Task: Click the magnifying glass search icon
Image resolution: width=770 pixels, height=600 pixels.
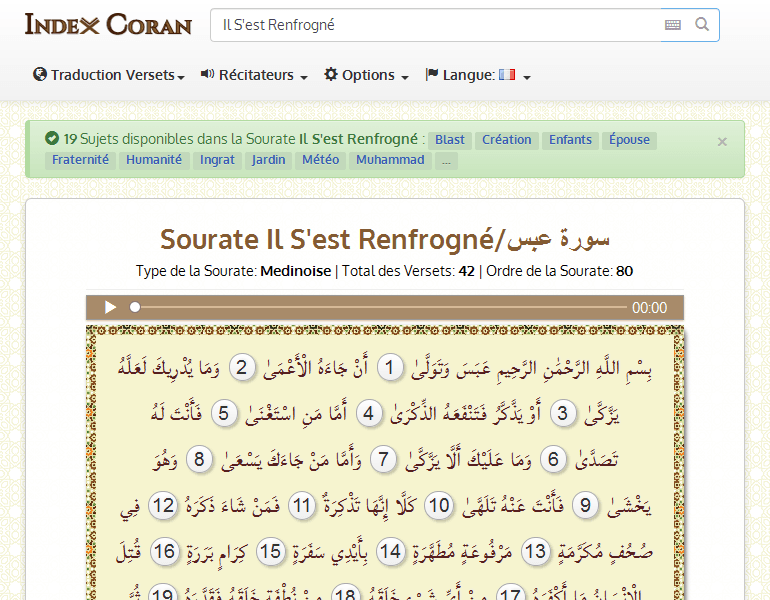Action: tap(702, 25)
